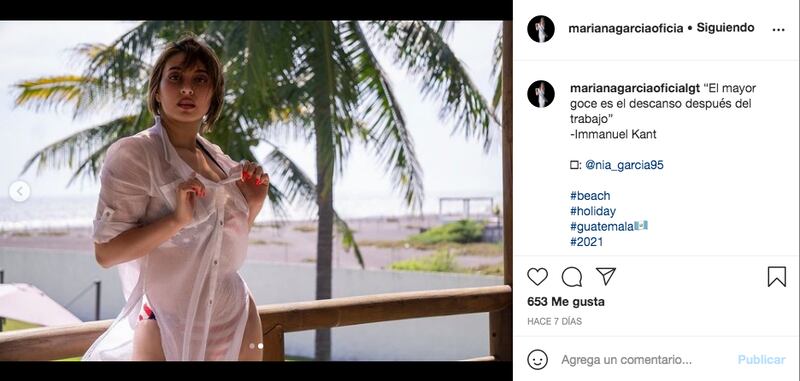Go to previous photo with left arrow

[x=19, y=191]
